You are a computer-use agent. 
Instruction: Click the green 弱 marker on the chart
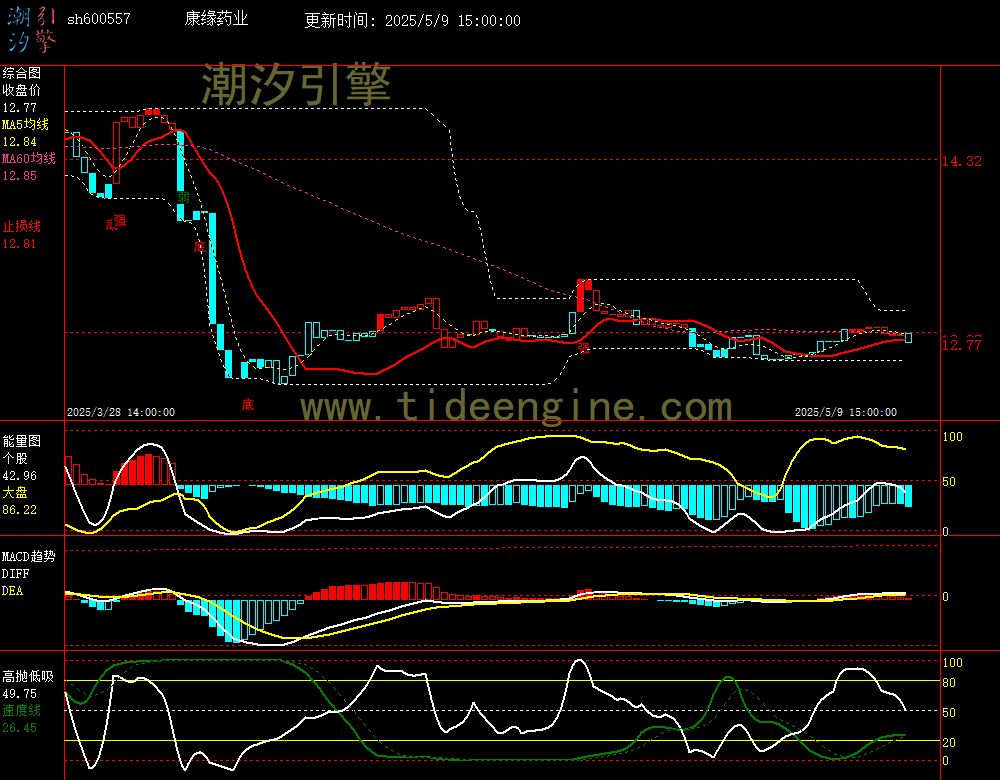(184, 197)
